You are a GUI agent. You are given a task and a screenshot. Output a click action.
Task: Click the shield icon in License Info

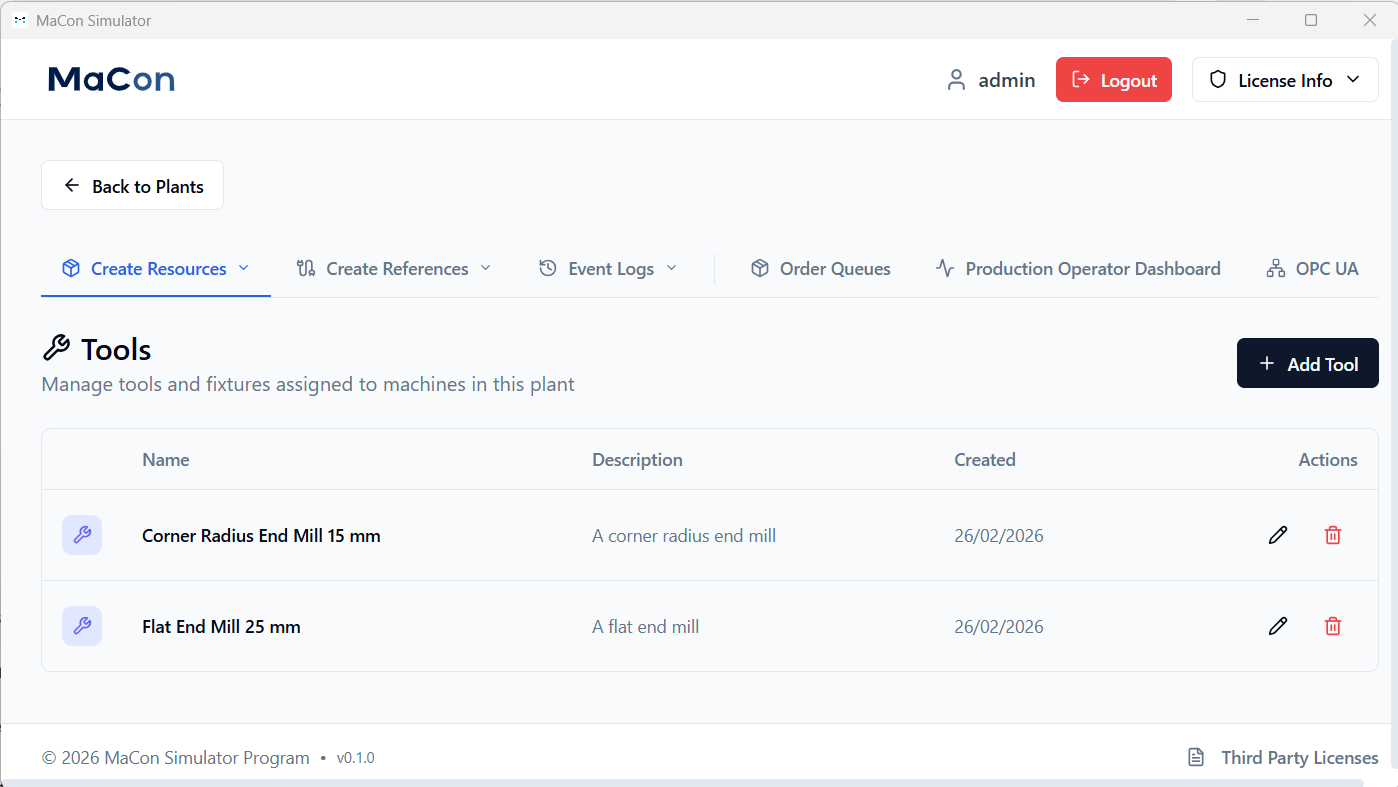(1217, 79)
